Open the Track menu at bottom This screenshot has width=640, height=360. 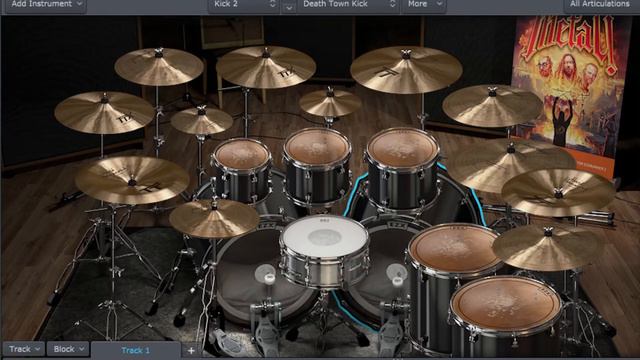[24, 349]
